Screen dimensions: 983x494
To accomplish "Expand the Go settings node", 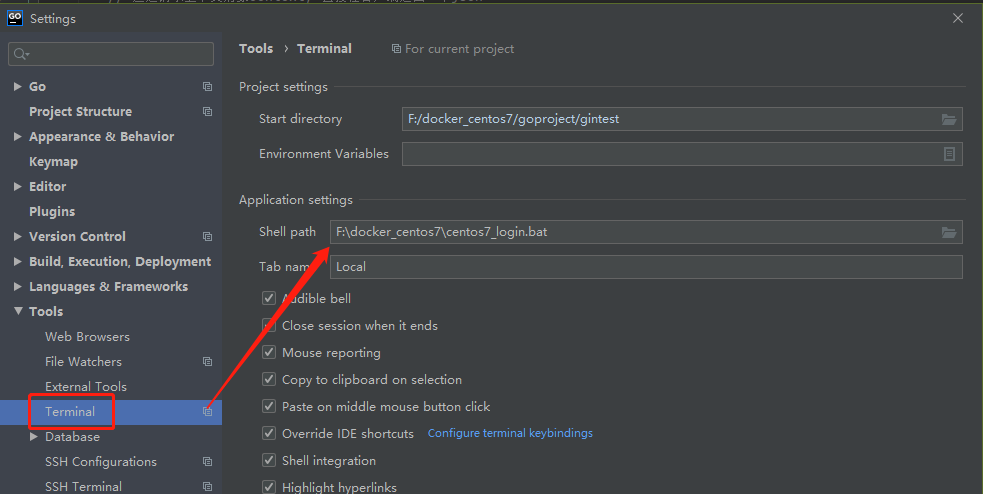I will tap(18, 87).
